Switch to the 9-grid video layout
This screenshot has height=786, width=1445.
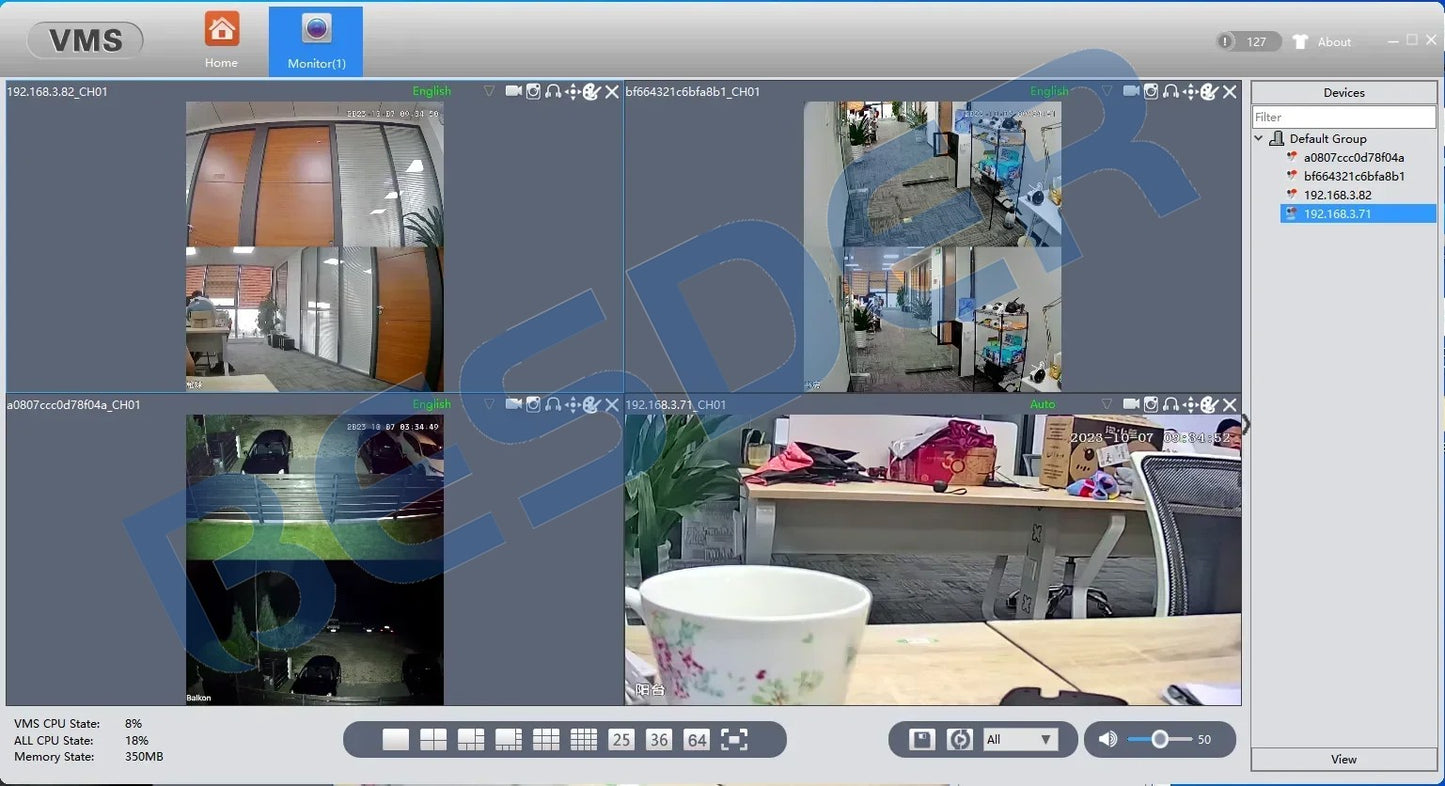point(546,738)
